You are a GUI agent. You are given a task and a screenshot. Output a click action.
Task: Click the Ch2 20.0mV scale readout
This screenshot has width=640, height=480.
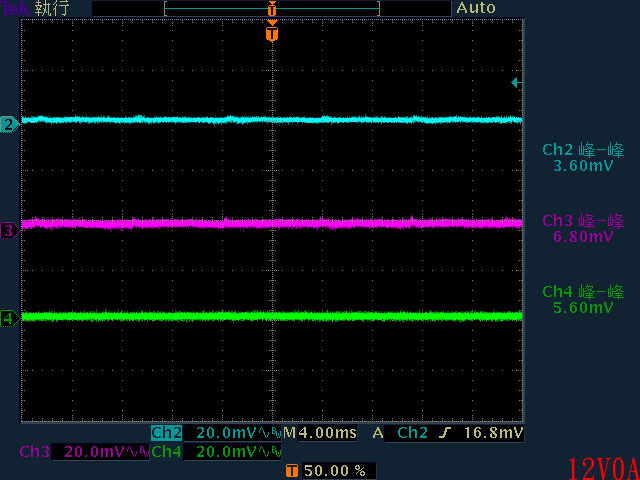233,433
